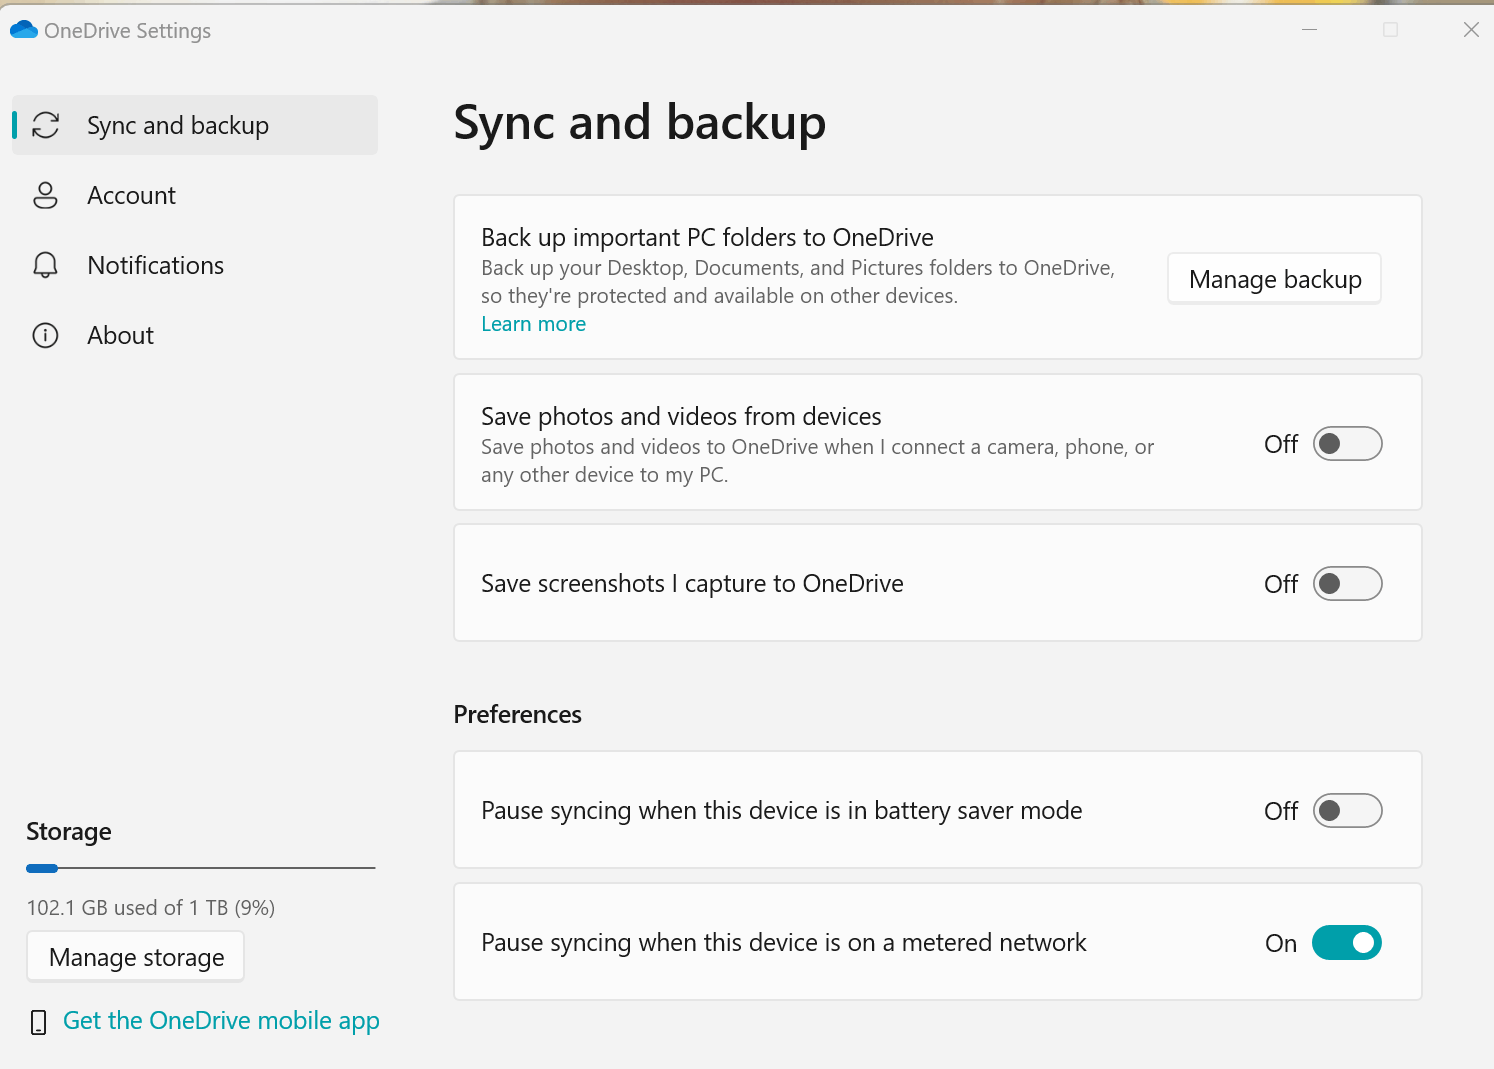Enable saving photos and videos from devices
The height and width of the screenshot is (1069, 1494).
(x=1347, y=444)
